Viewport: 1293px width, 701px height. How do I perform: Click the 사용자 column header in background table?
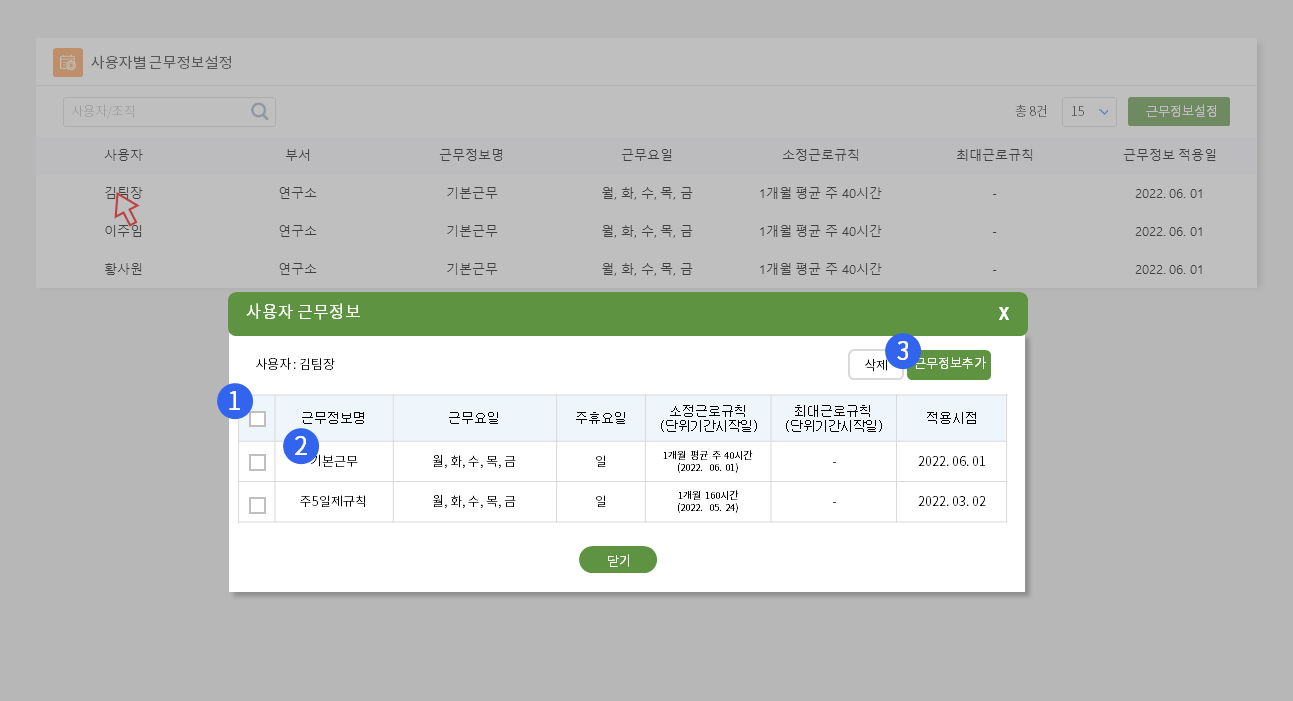point(124,155)
